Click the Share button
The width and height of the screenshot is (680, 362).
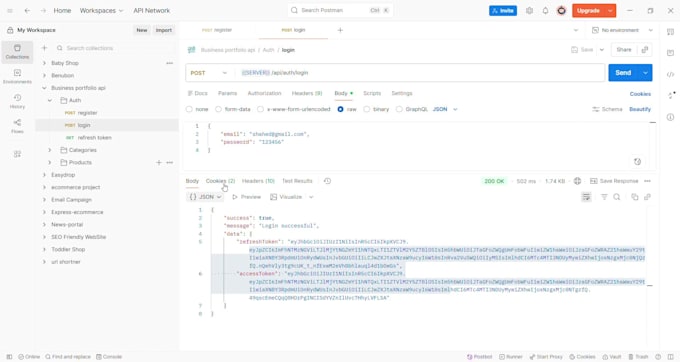[624, 50]
